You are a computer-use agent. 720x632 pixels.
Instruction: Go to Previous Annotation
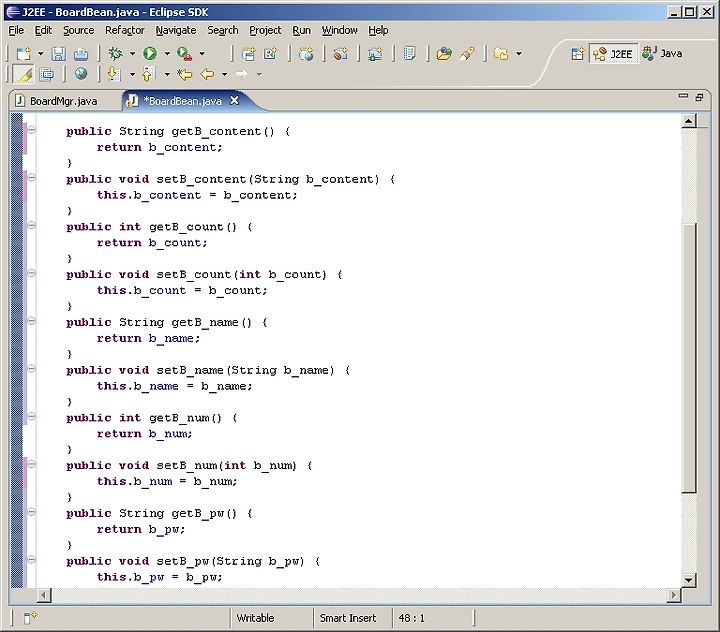pyautogui.click(x=148, y=74)
